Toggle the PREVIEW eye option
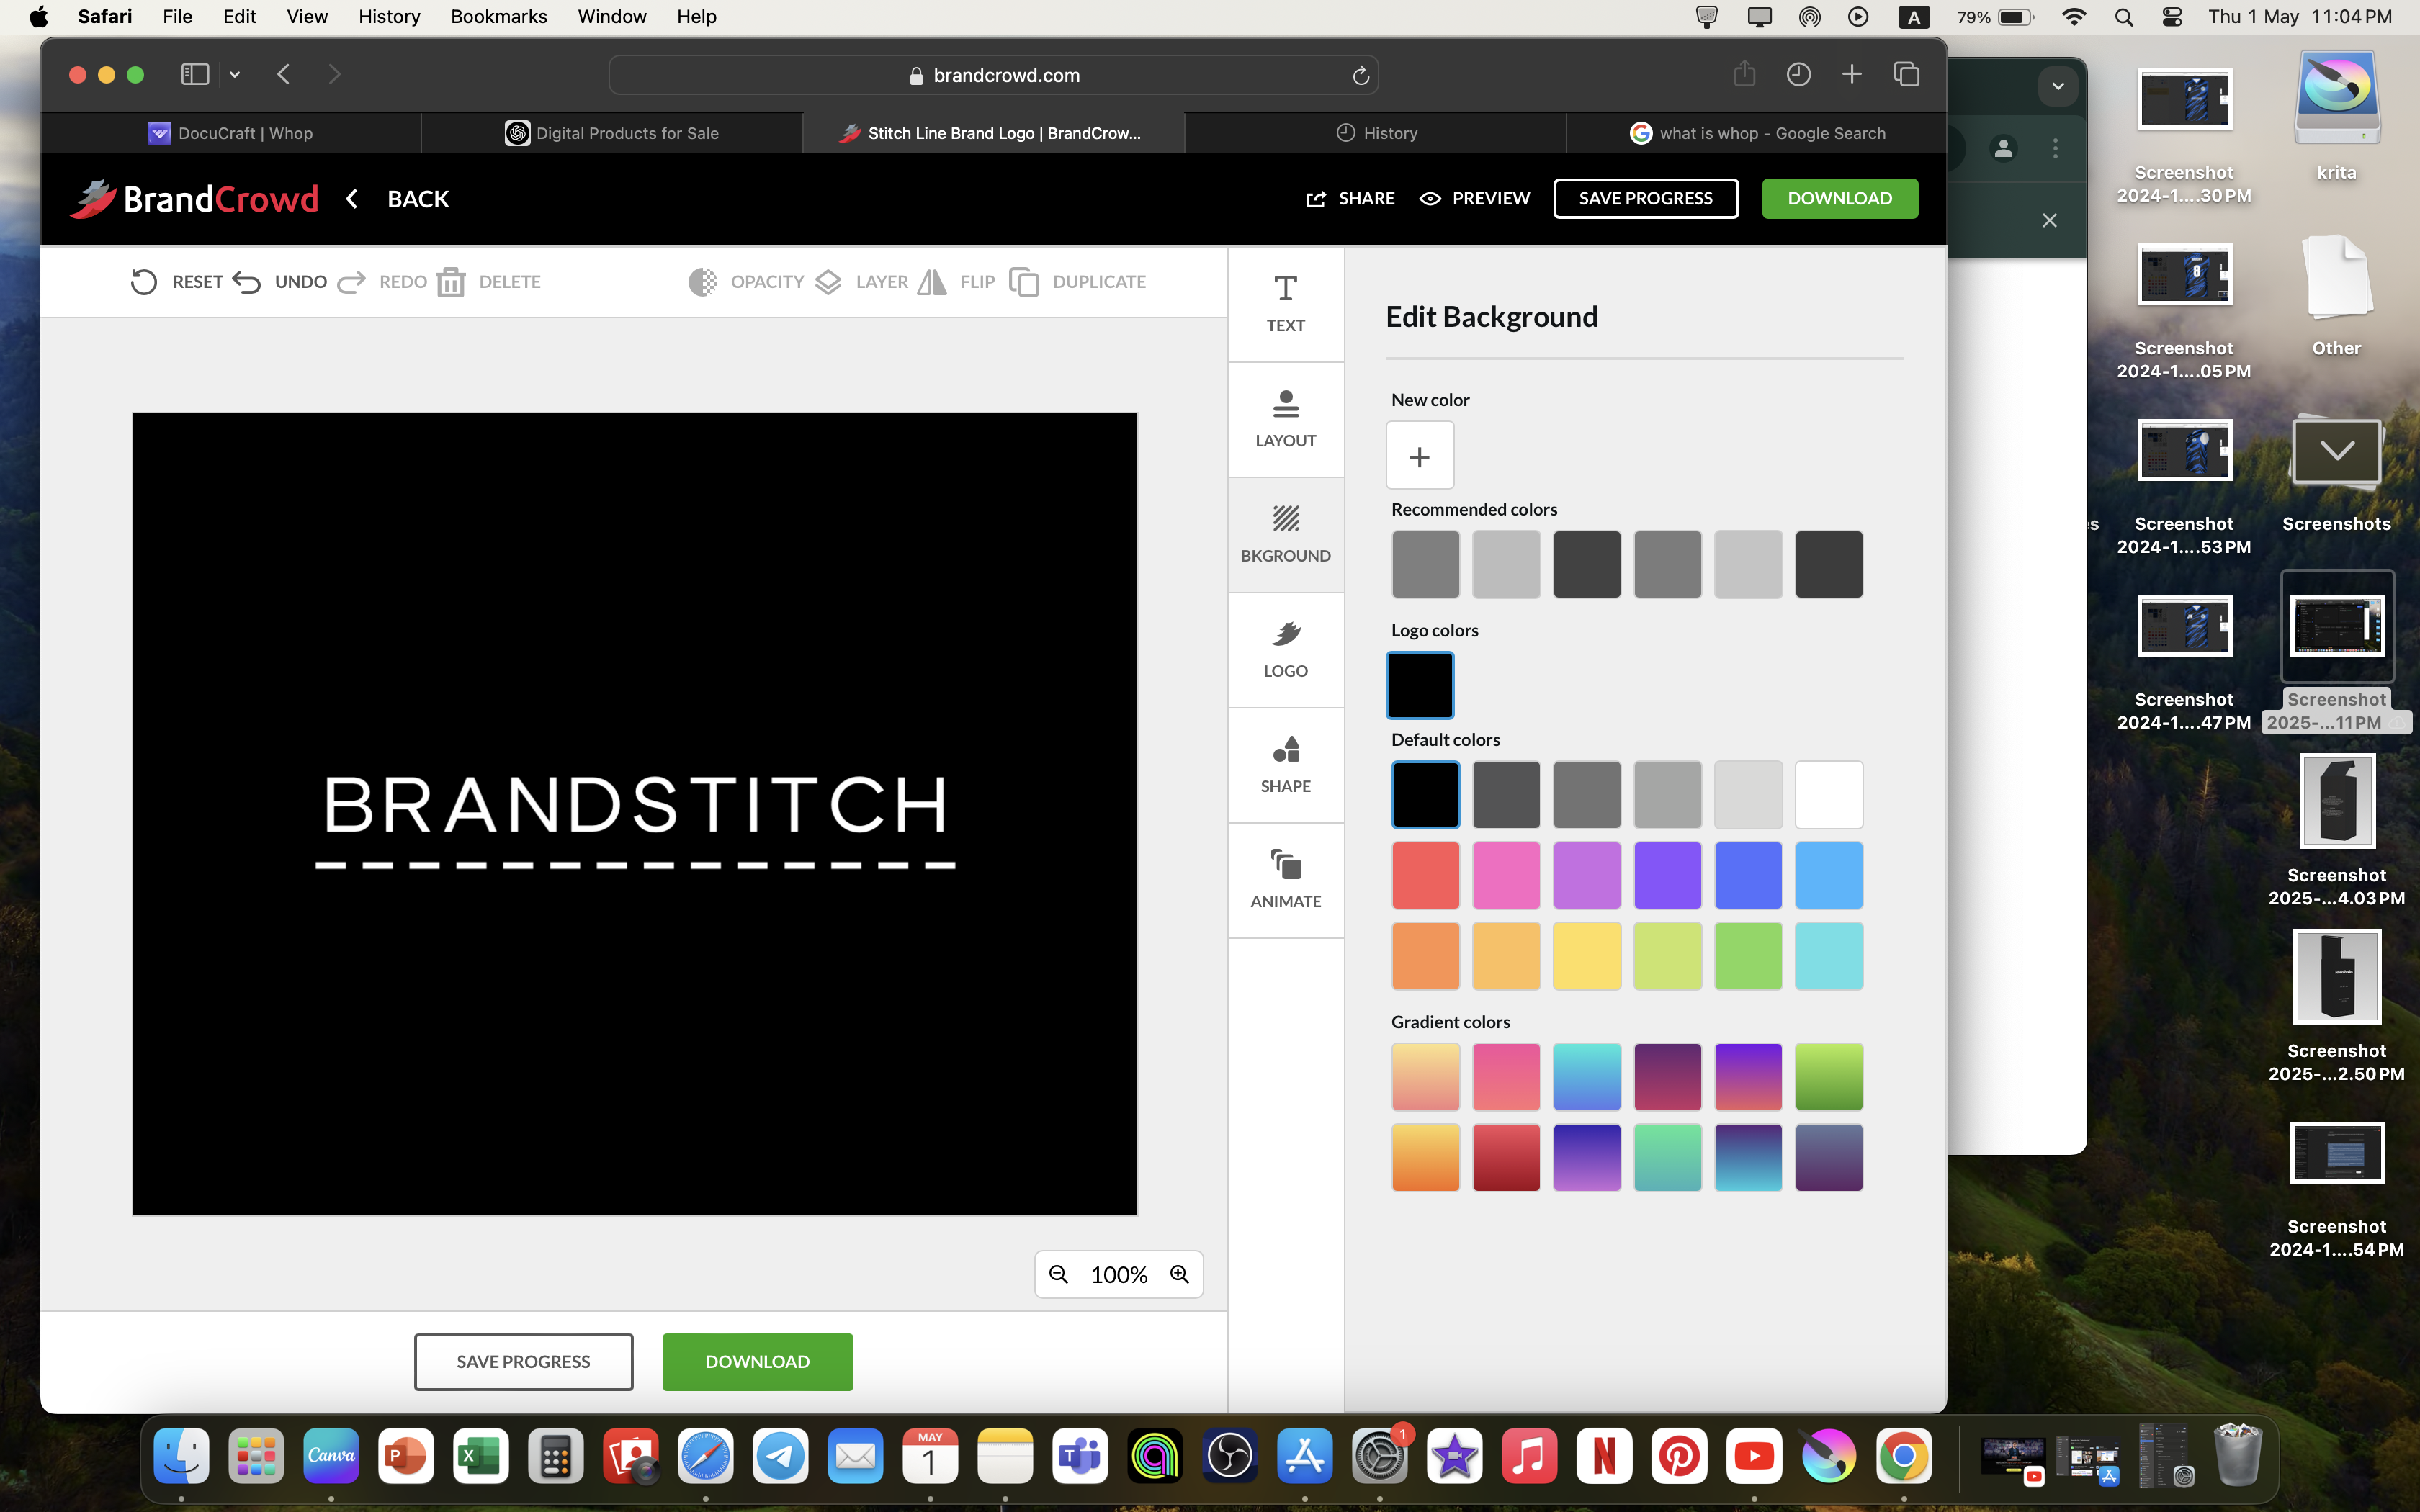Screen dimensions: 2420x1512 (1475, 198)
